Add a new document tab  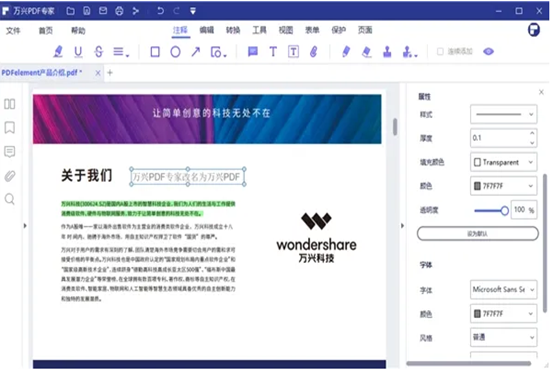[110, 73]
